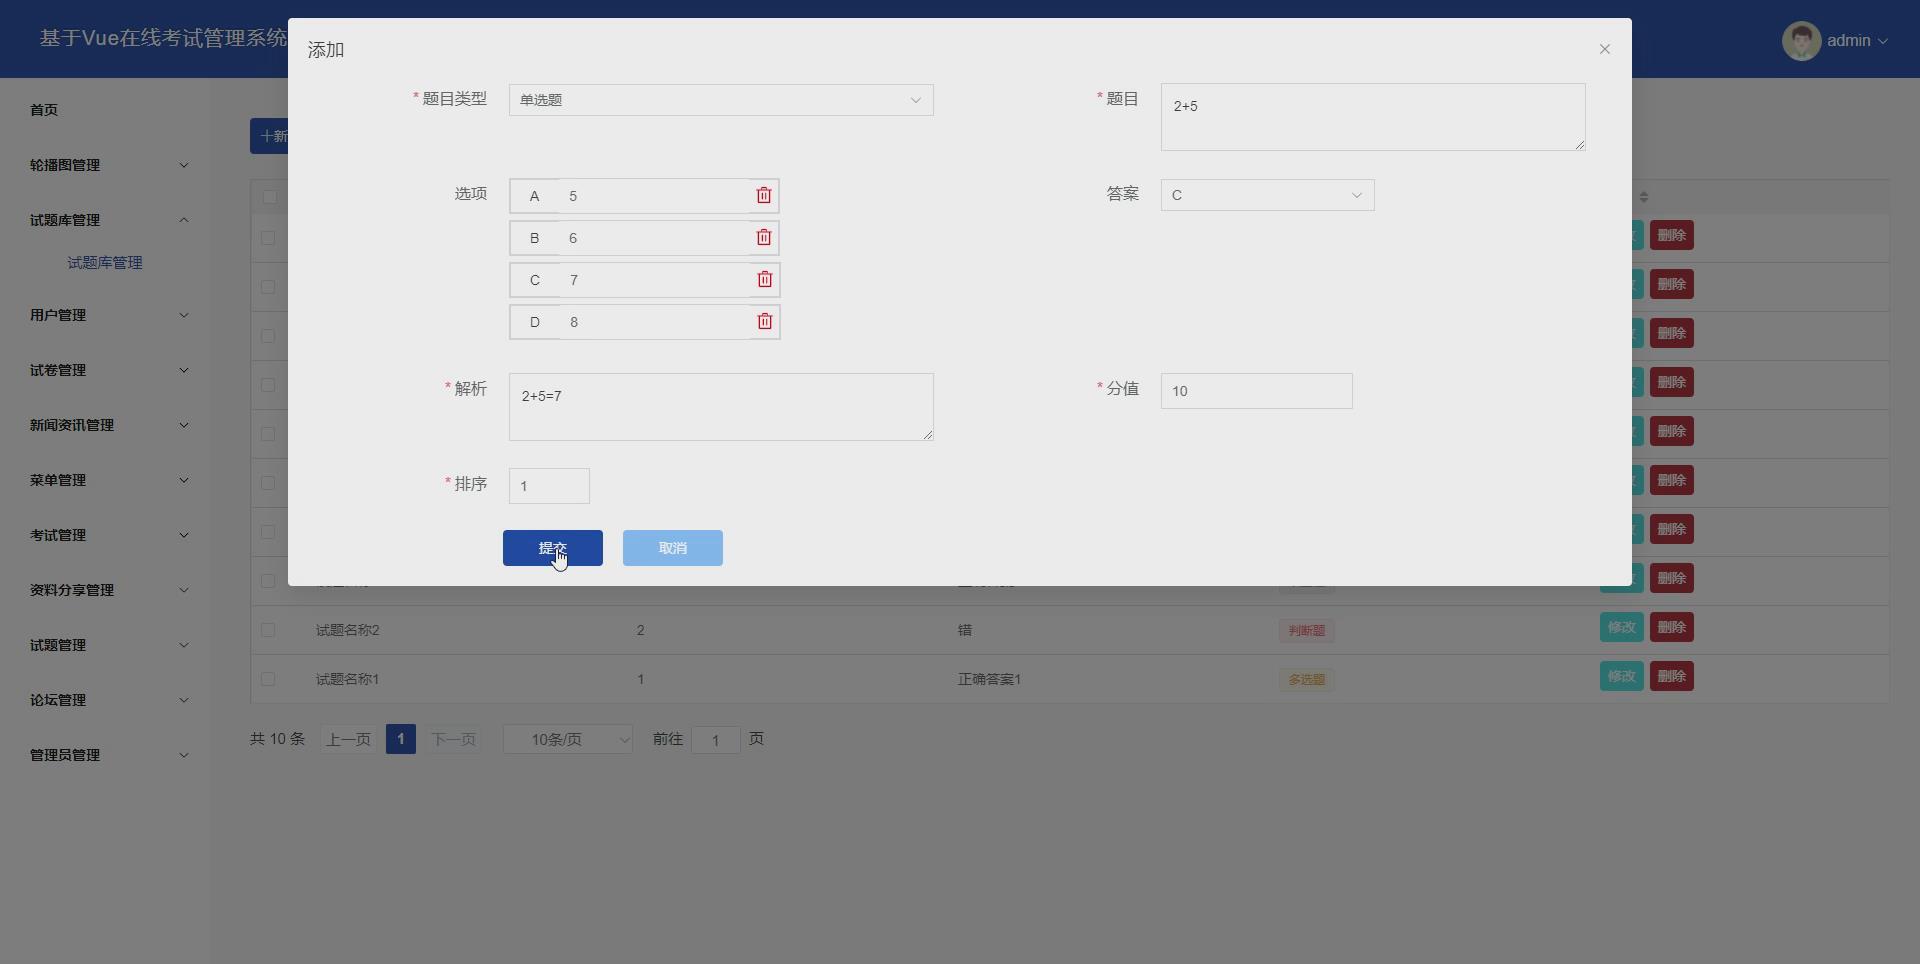
Task: Click the 提交 submit button
Action: pos(552,547)
